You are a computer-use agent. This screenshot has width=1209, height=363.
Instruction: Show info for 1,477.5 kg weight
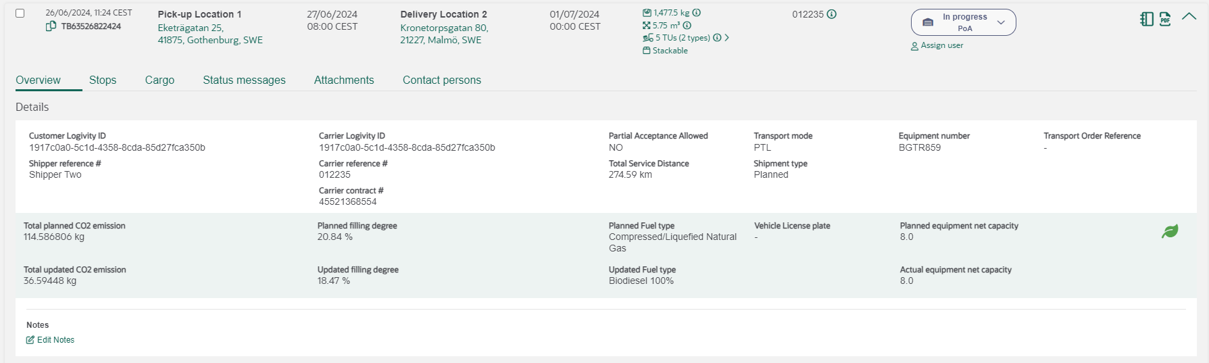pyautogui.click(x=697, y=13)
